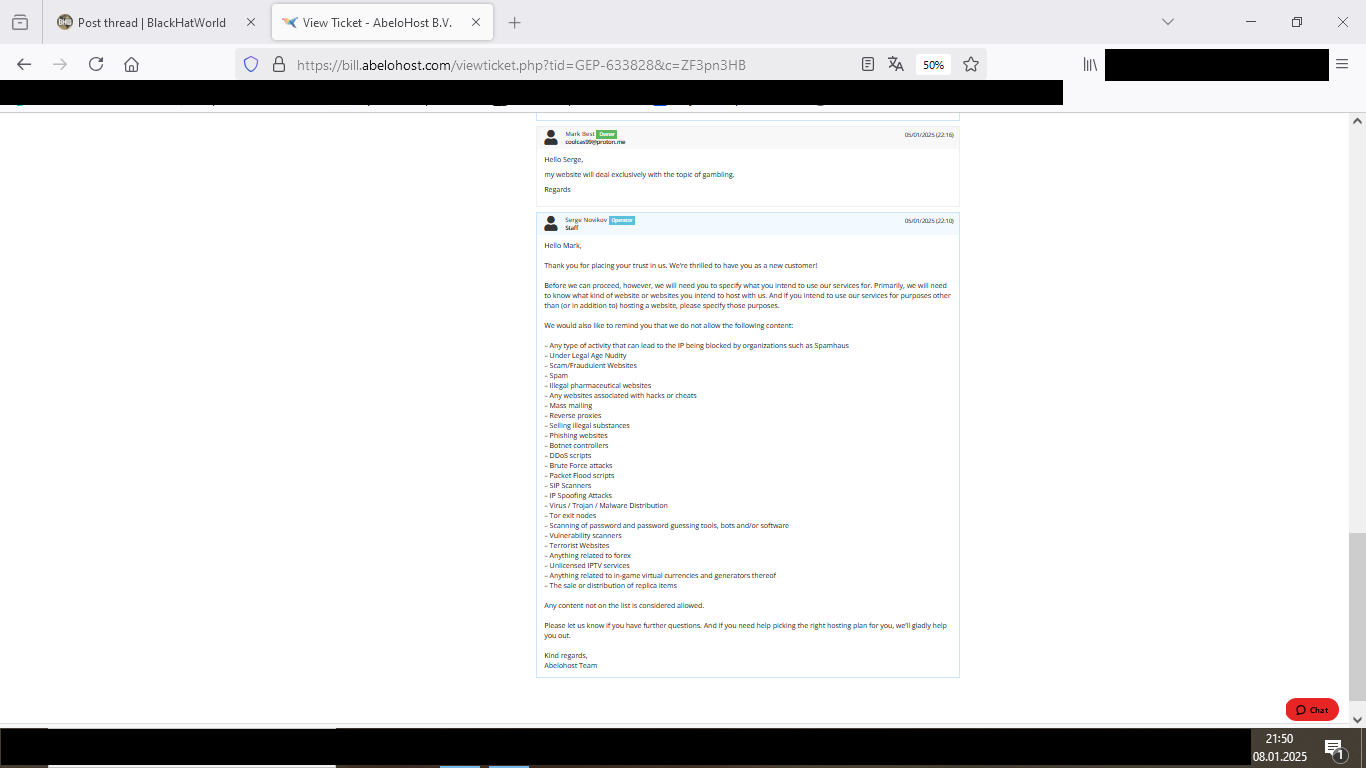Screen dimensions: 1366x768
Task: Click the 'Phishing websites' list line
Action: click(x=576, y=436)
